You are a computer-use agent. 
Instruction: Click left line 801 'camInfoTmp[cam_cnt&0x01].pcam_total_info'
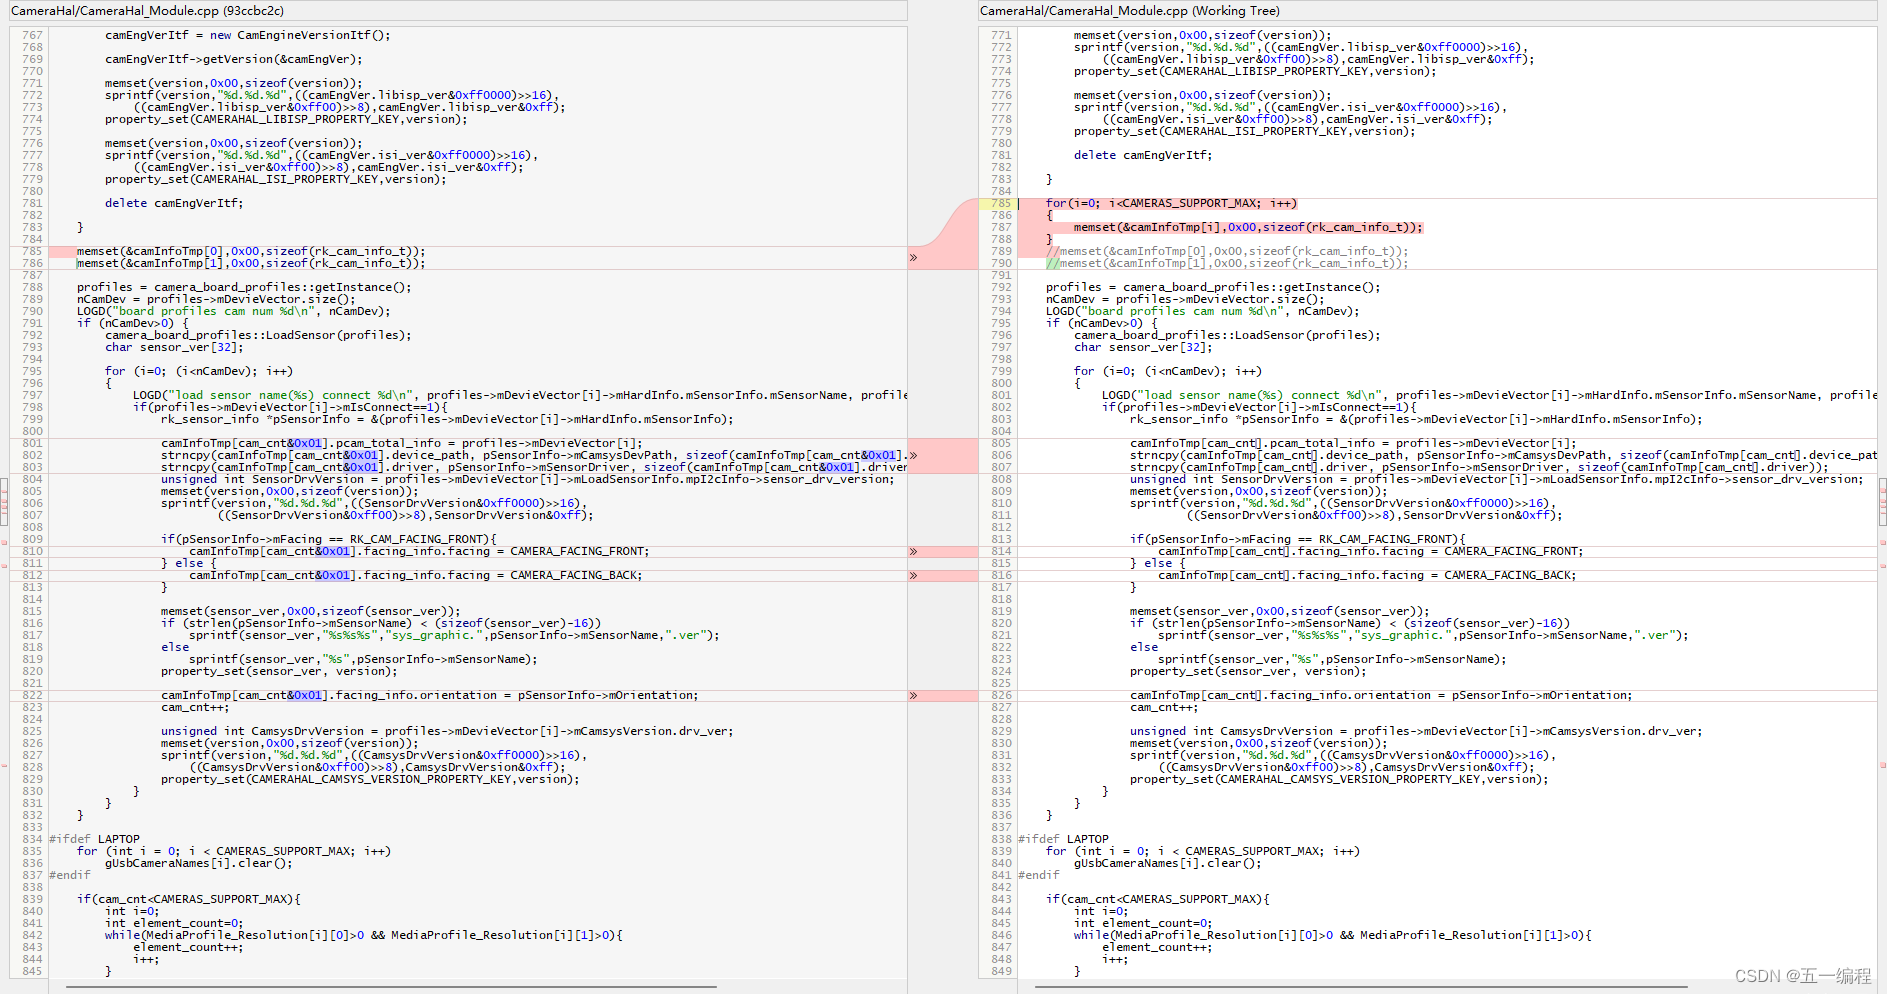(402, 444)
